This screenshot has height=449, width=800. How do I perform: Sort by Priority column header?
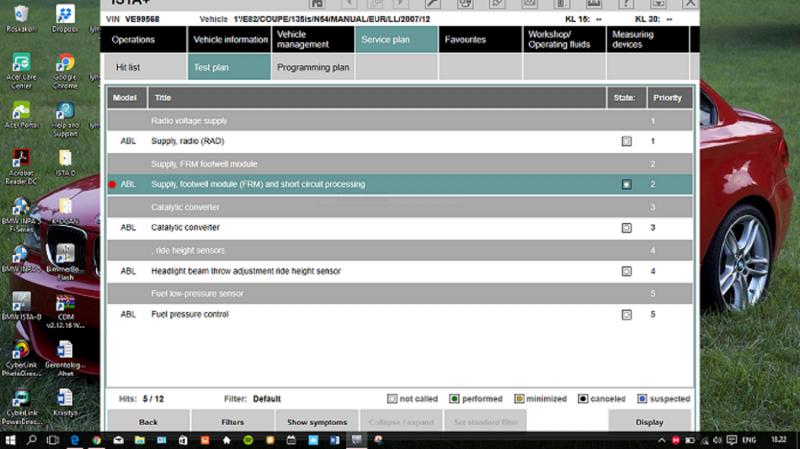tap(669, 98)
